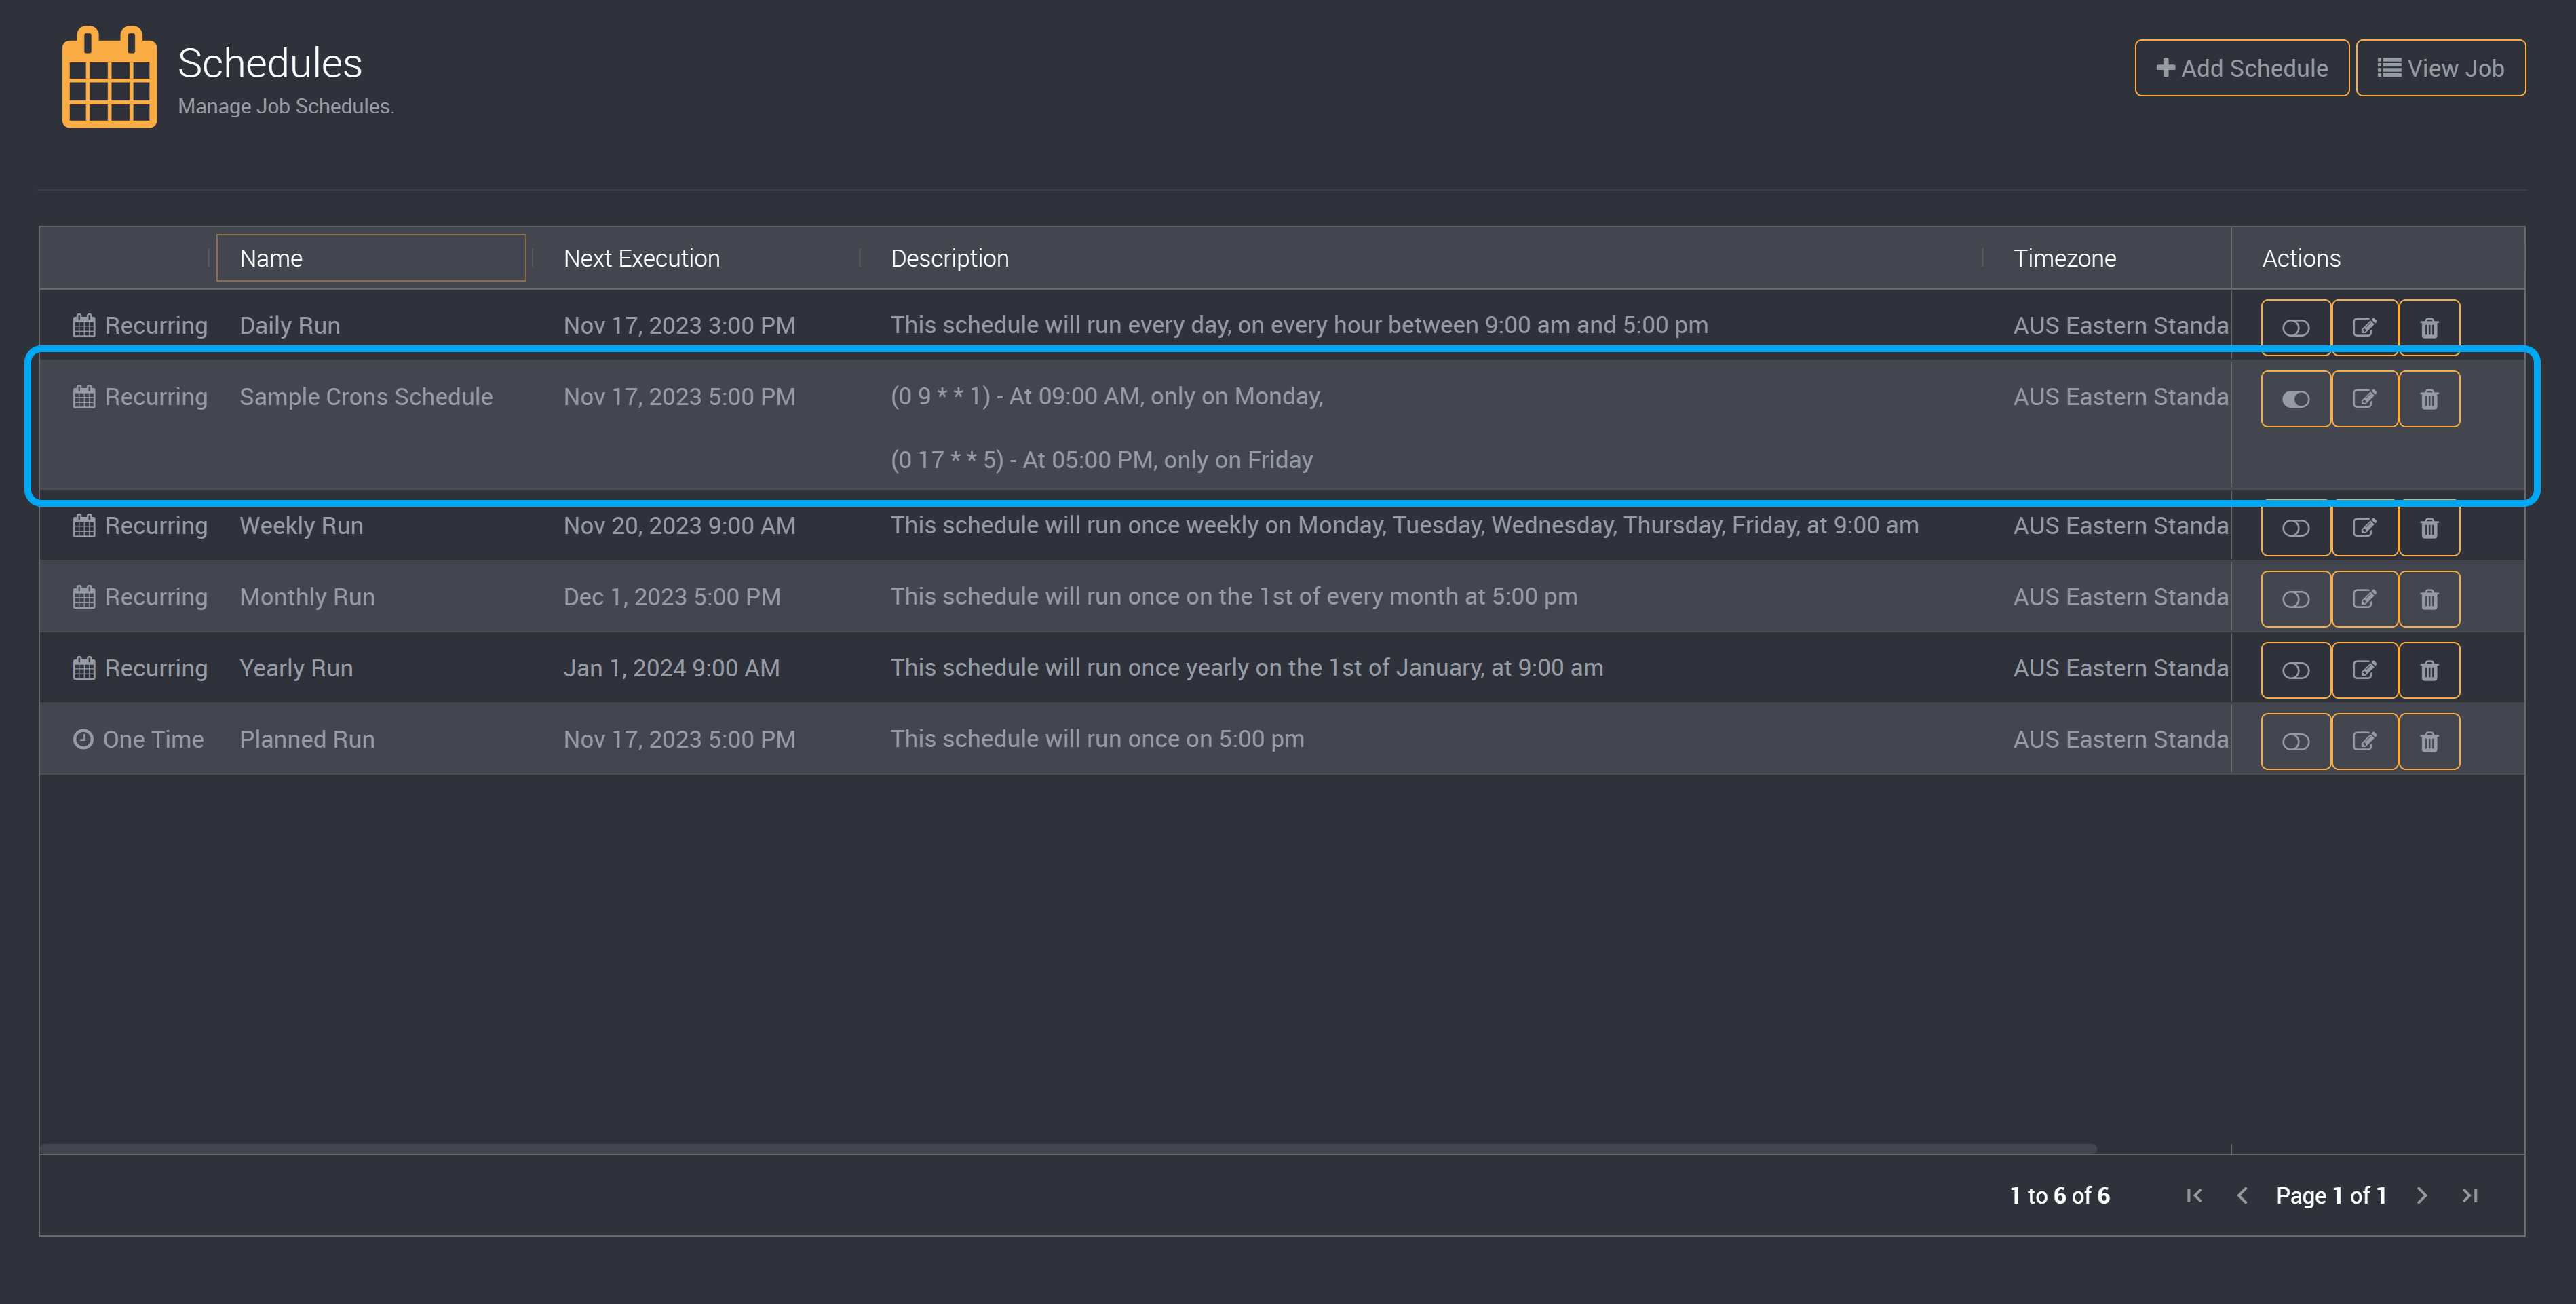
Task: Click the Add Schedule button
Action: [x=2241, y=68]
